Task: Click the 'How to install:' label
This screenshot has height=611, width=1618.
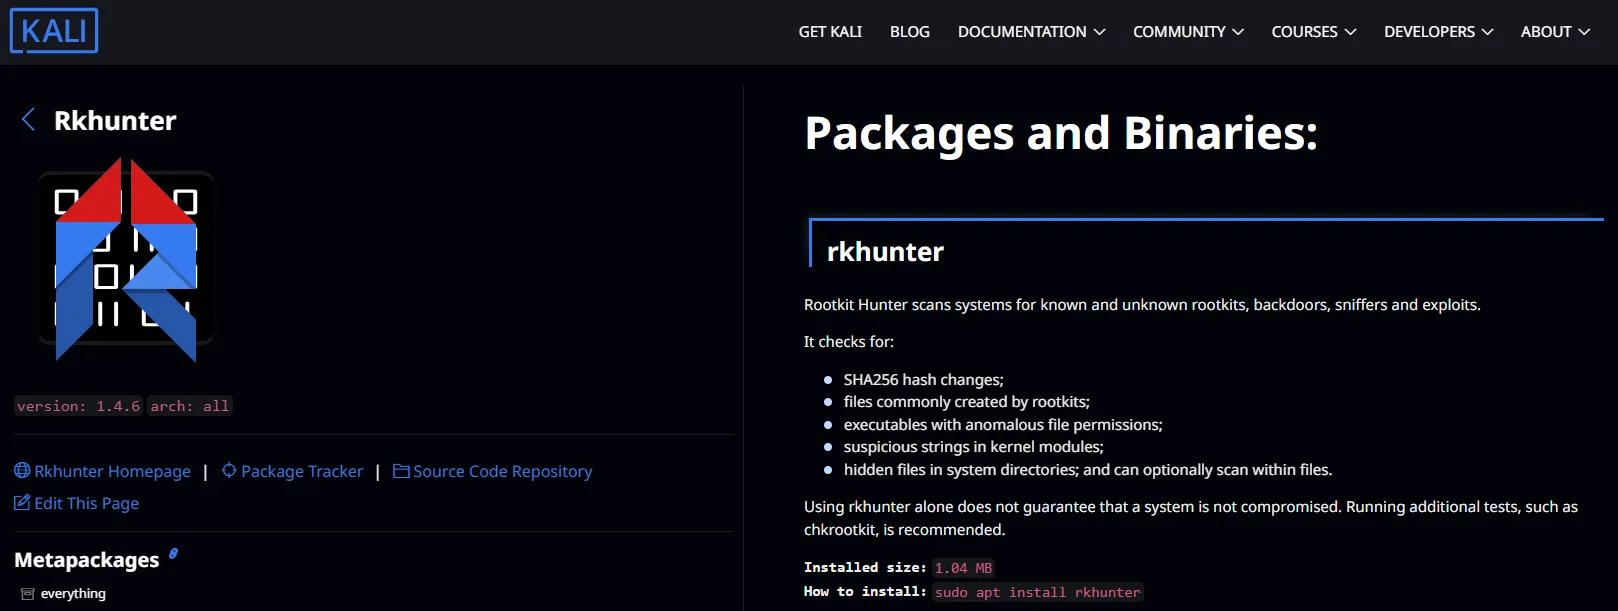Action: click(x=865, y=592)
